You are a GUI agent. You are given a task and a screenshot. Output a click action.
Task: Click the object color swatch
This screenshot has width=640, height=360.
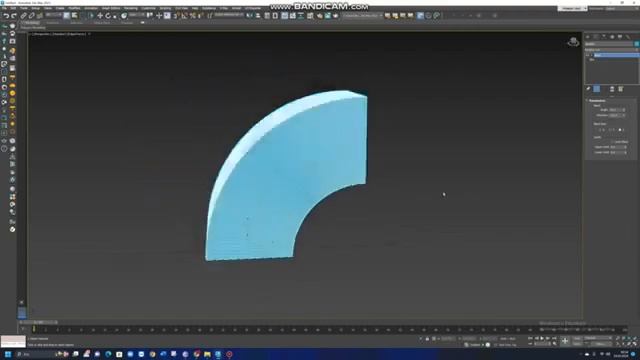(636, 44)
